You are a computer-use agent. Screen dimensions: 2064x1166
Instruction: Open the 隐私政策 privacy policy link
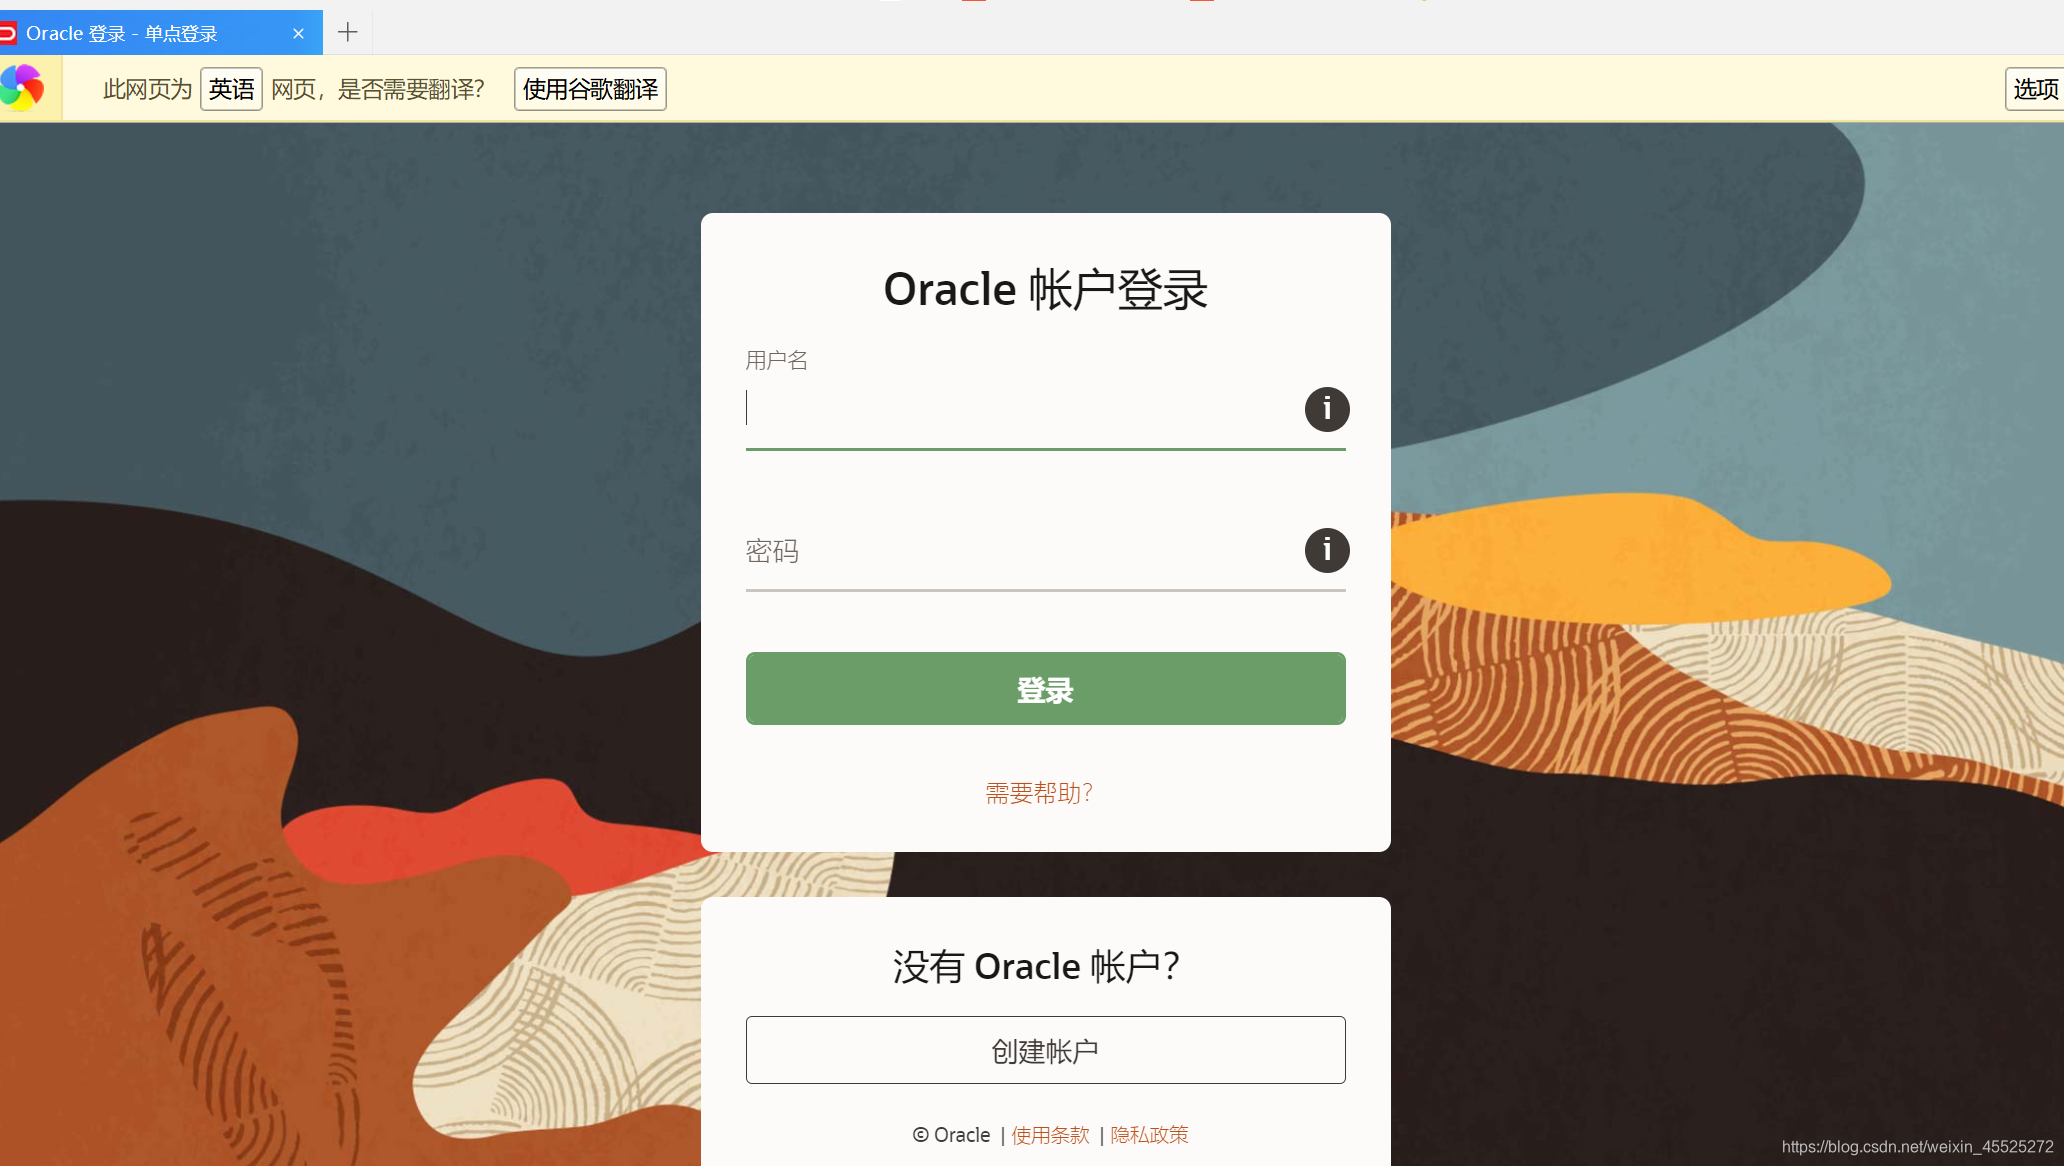click(x=1149, y=1135)
